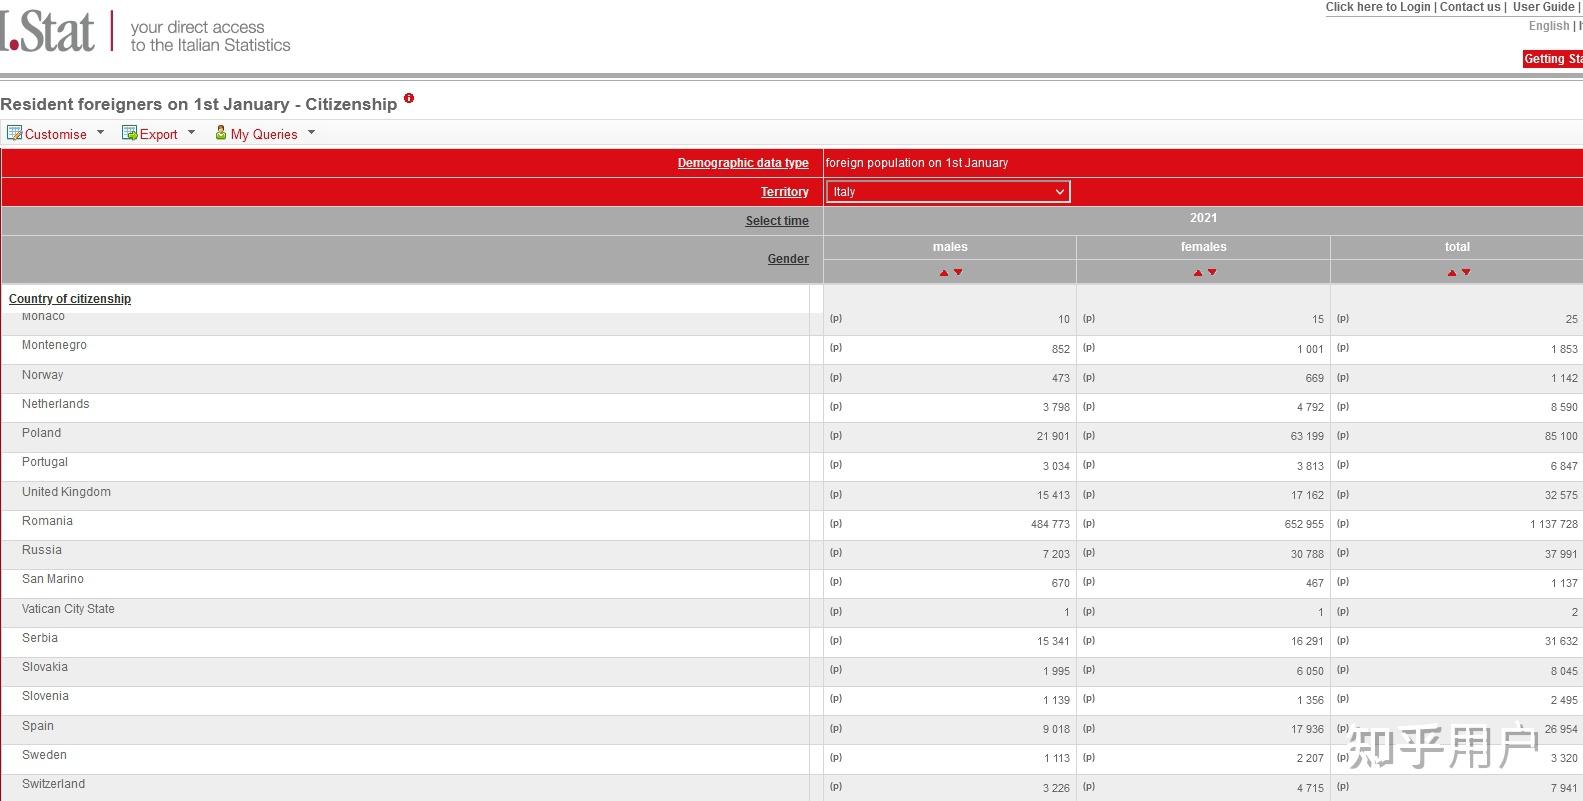Image resolution: width=1583 pixels, height=801 pixels.
Task: Select the English language link
Action: pos(1549,26)
